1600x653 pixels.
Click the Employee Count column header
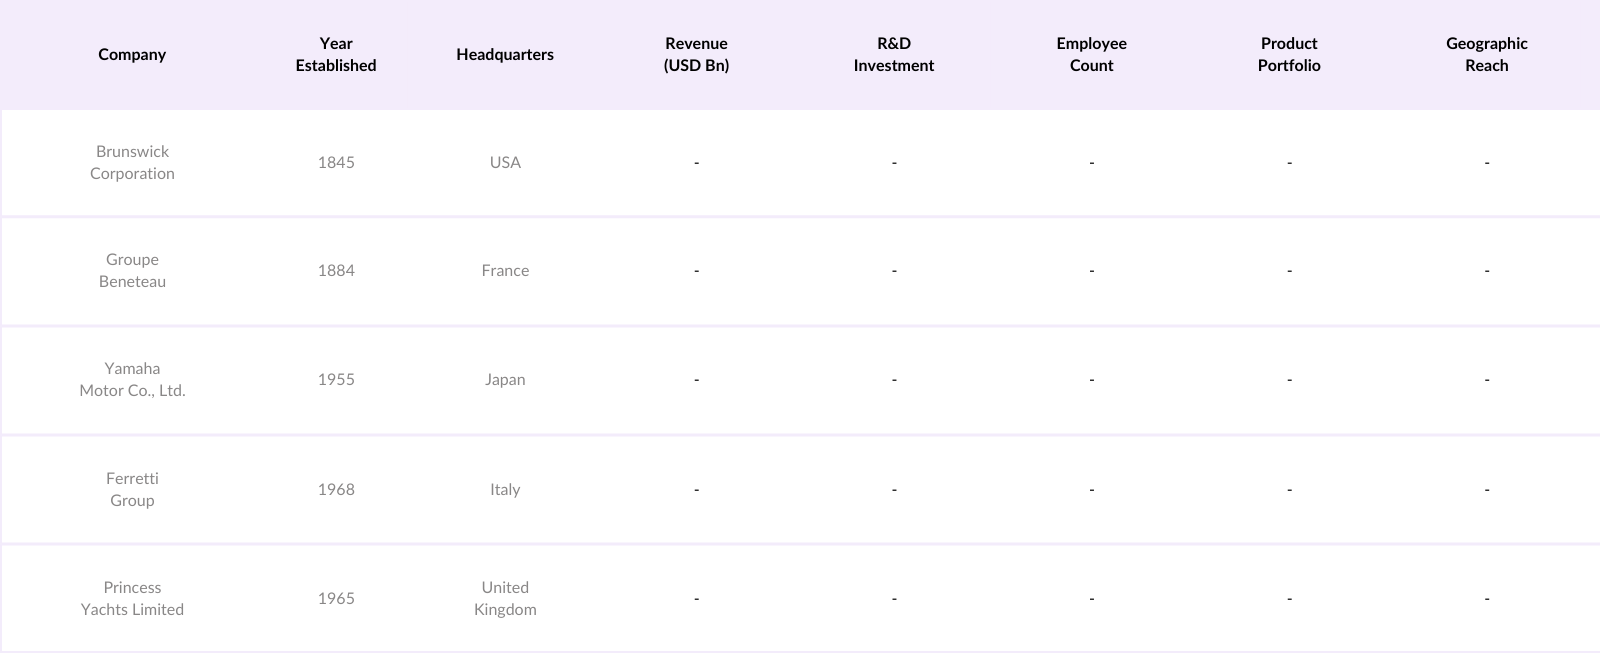click(1091, 54)
